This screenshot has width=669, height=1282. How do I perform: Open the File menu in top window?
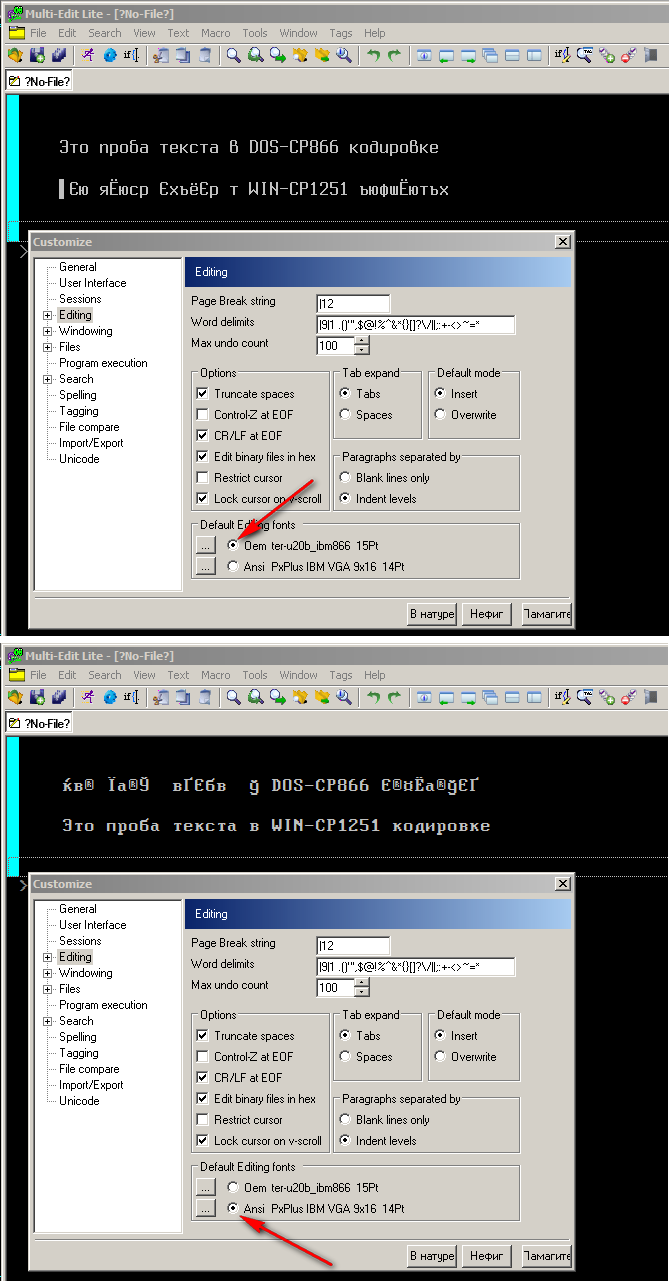coord(38,33)
